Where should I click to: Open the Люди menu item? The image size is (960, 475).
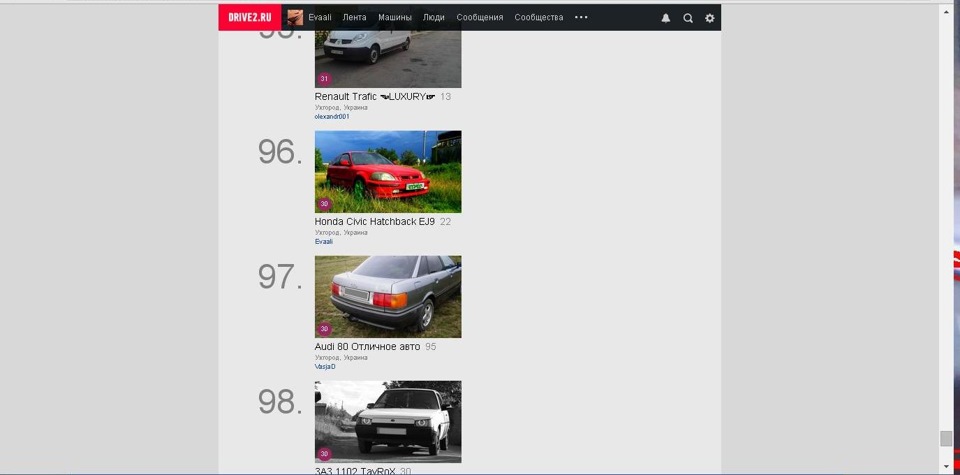coord(433,18)
